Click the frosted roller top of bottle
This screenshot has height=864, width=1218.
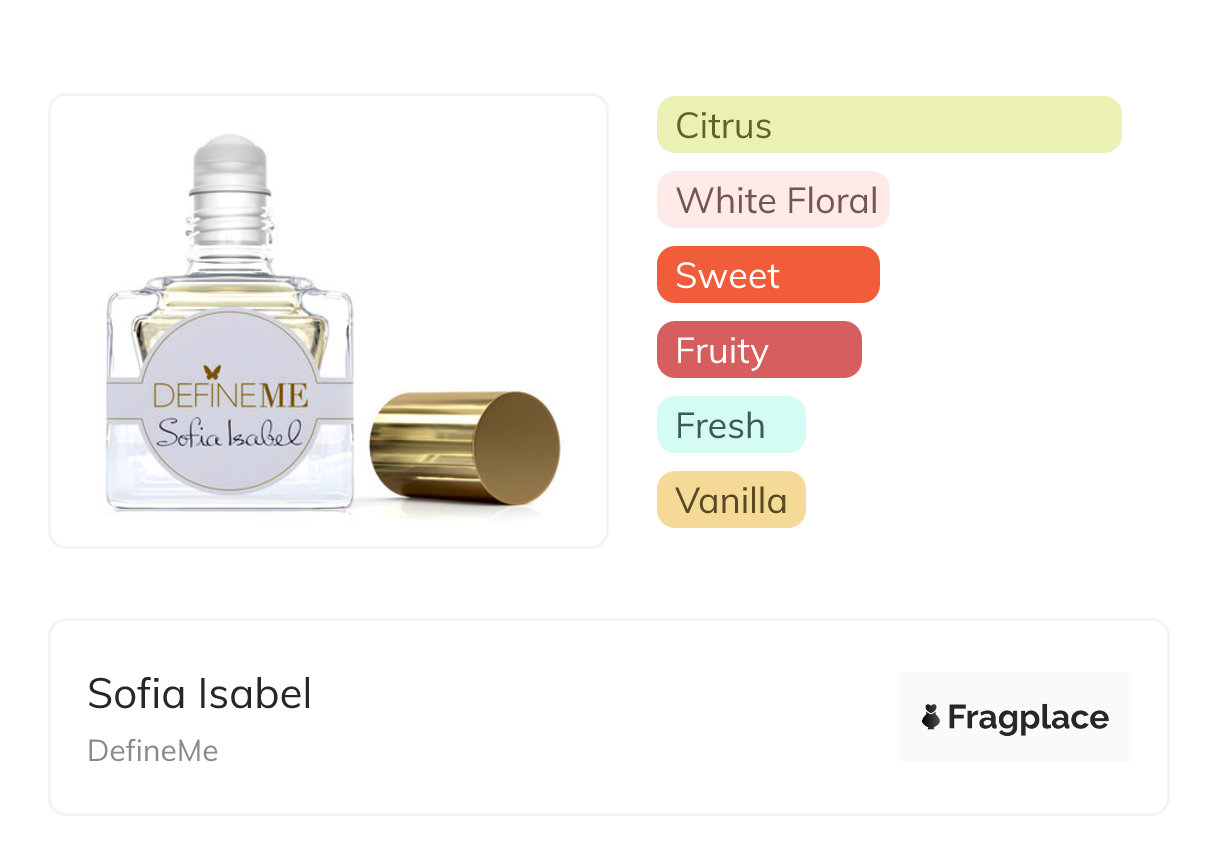[230, 158]
